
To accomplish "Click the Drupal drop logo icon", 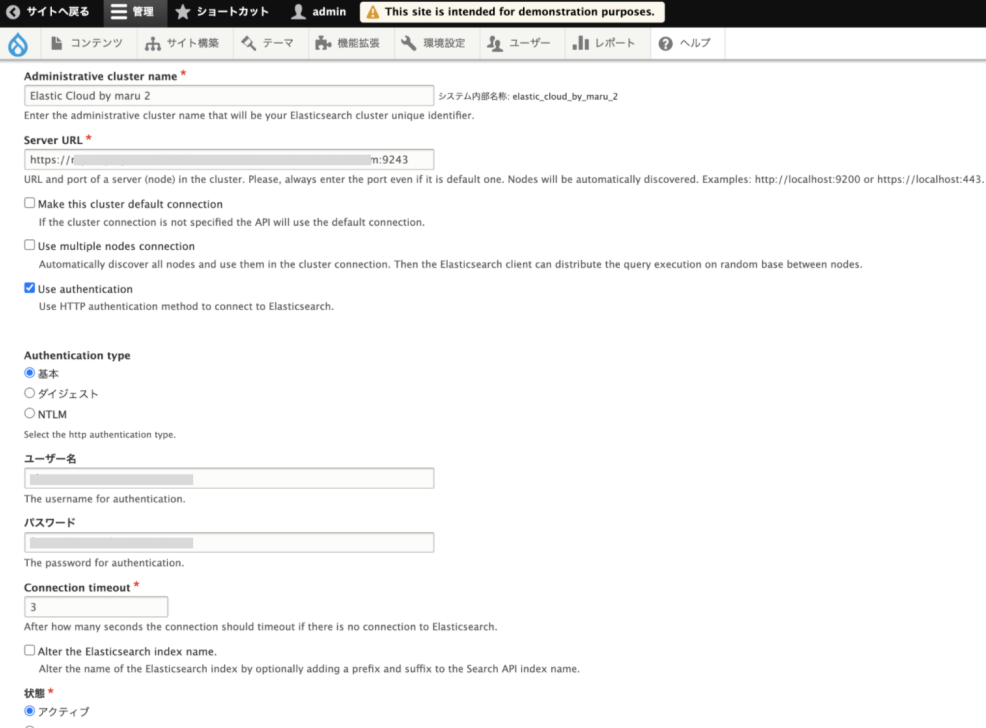I will coord(18,44).
